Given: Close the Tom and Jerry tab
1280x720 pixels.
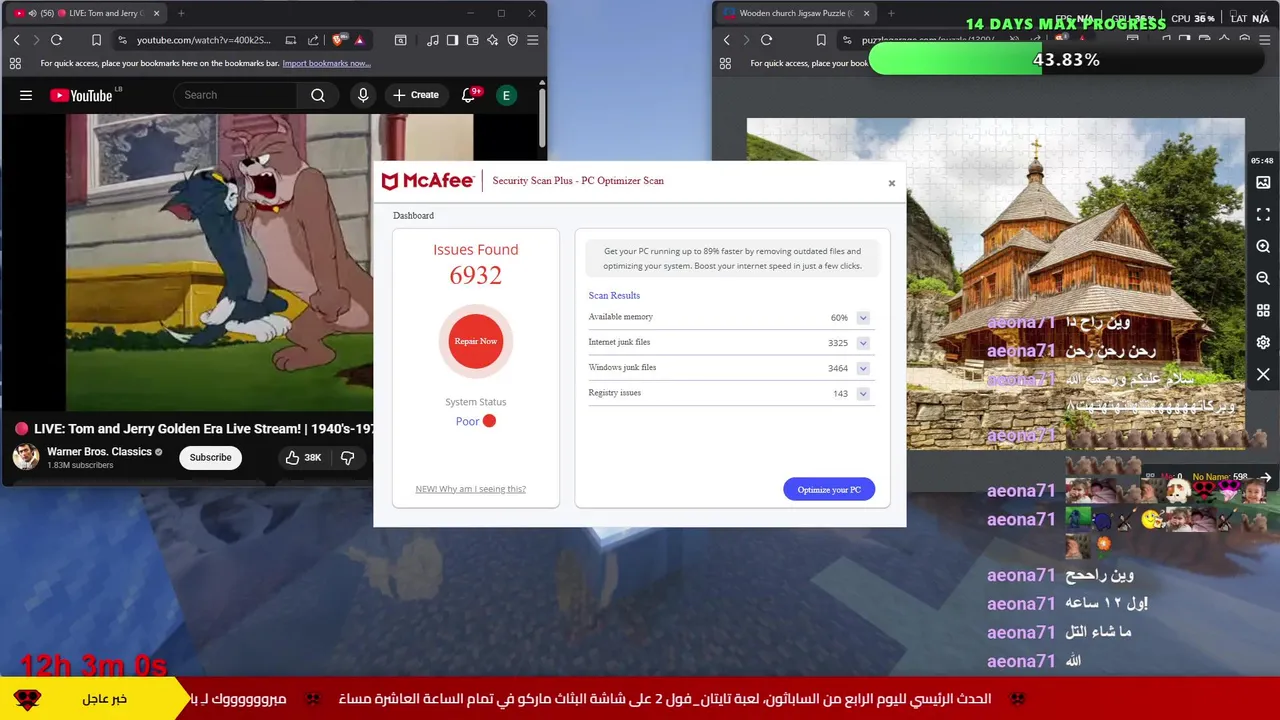Looking at the screenshot, I should (156, 13).
